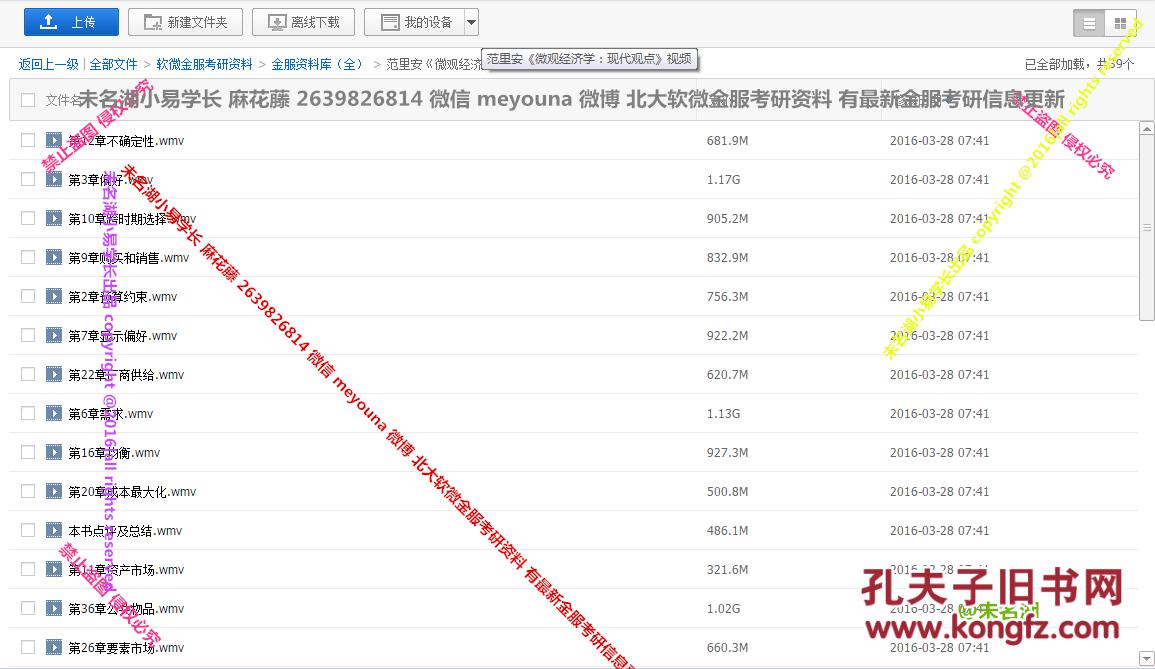Check the box for 第9章购买和销售.wmv

pyautogui.click(x=28, y=257)
